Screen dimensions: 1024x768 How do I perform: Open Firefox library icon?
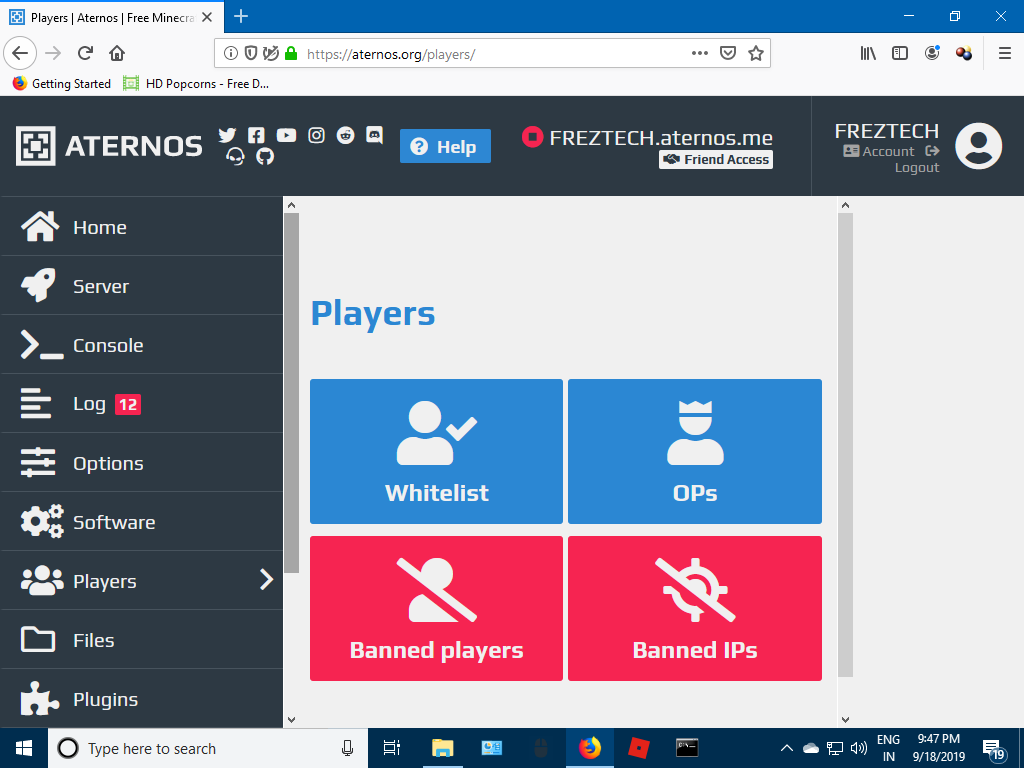pyautogui.click(x=868, y=54)
